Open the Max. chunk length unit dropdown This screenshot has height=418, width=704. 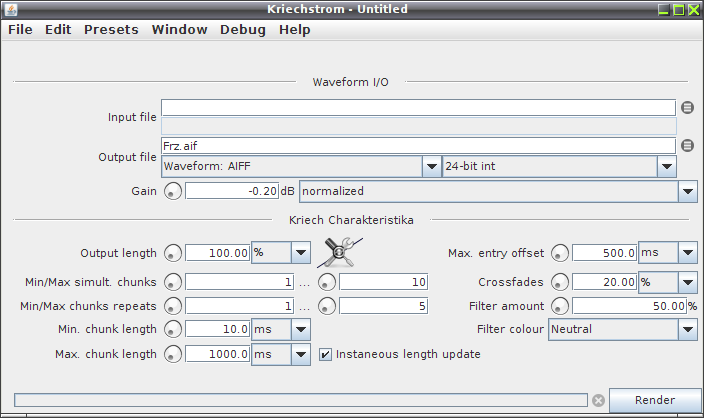[x=281, y=354]
